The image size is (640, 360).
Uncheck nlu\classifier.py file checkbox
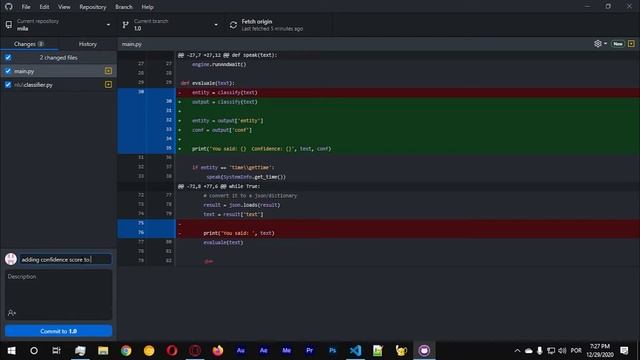[x=8, y=84]
